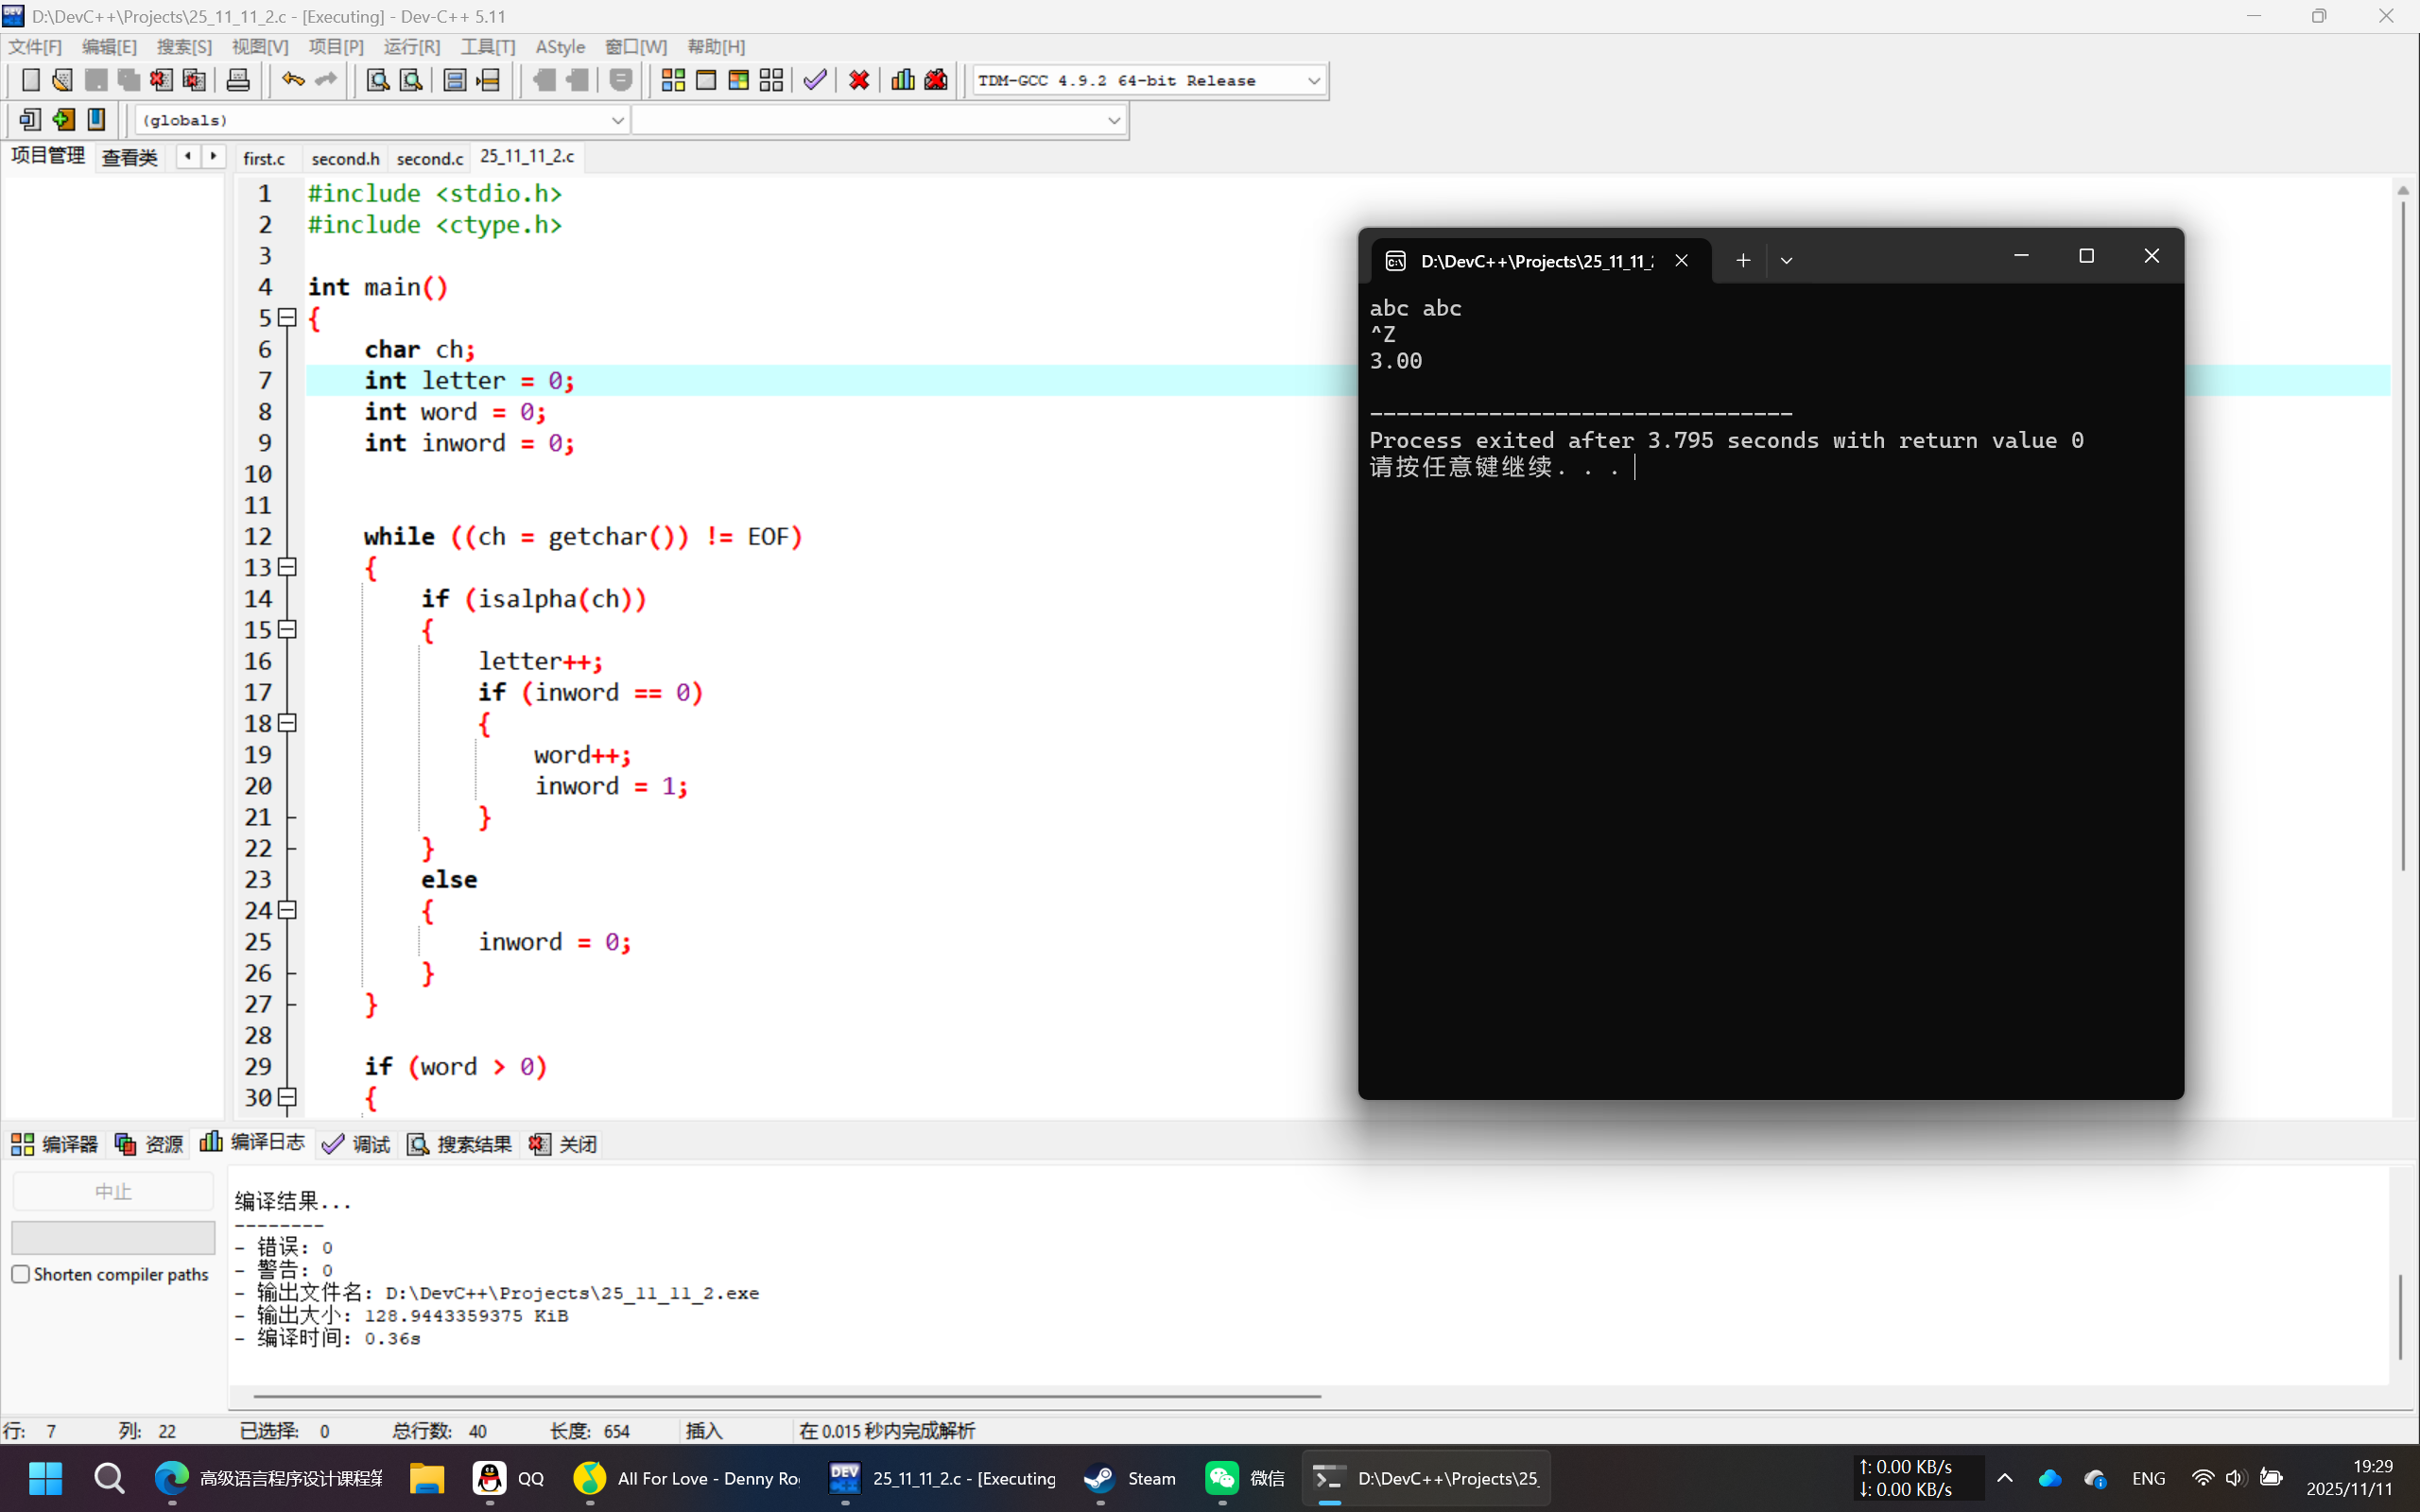Collapse the fold box at line 13
This screenshot has width=2420, height=1512.
click(288, 567)
